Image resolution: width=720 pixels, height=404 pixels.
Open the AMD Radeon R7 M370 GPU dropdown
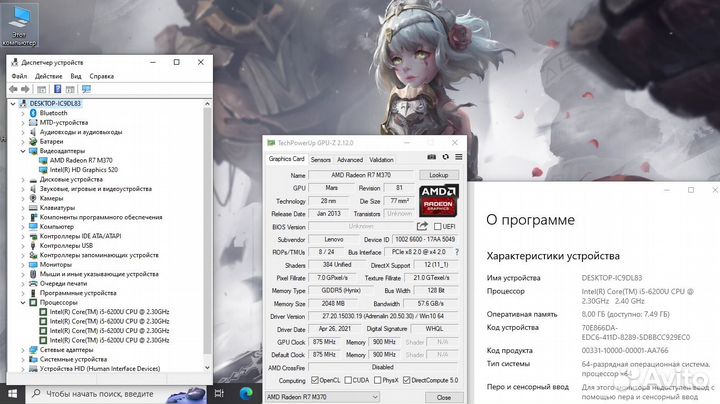322,397
